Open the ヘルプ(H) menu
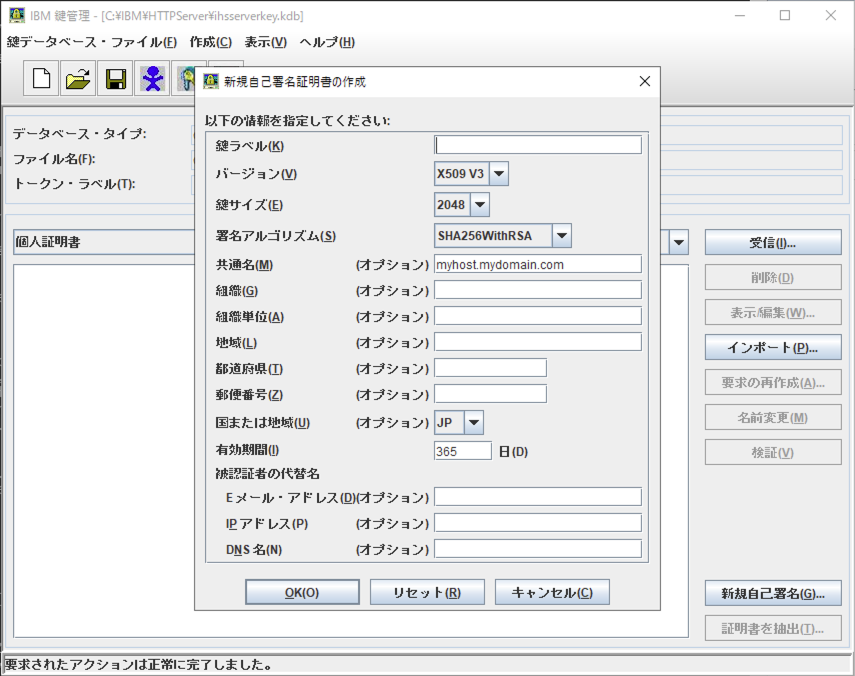The height and width of the screenshot is (676, 855). [327, 42]
